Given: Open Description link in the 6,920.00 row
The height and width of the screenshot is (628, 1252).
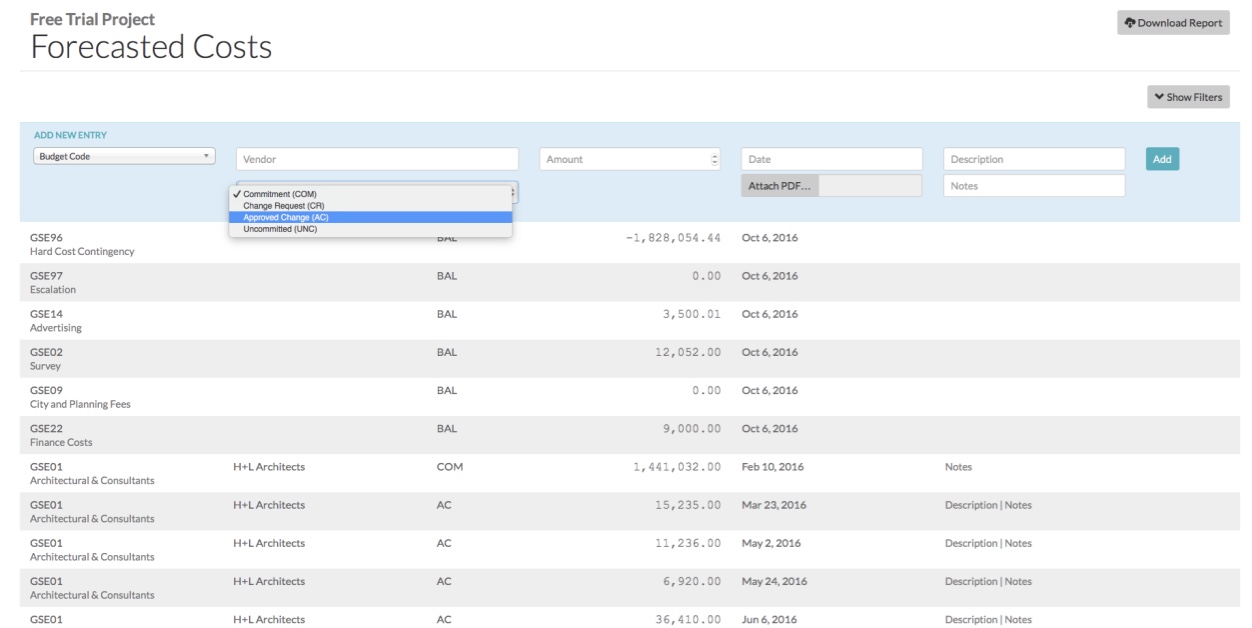Looking at the screenshot, I should [x=972, y=581].
